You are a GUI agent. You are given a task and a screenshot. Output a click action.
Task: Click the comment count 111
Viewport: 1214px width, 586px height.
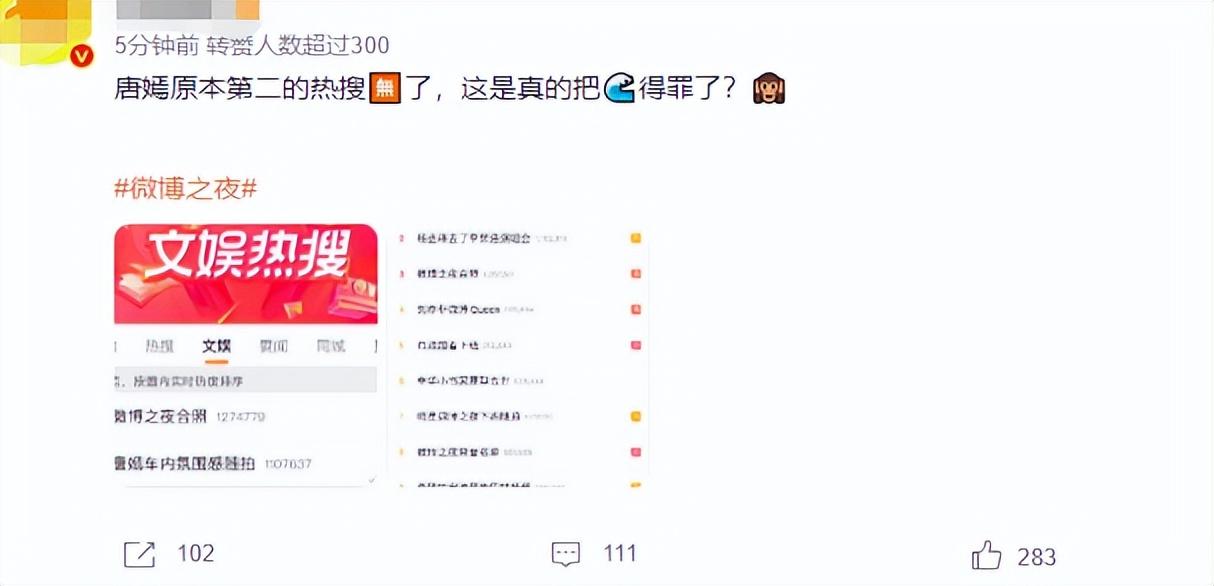620,554
